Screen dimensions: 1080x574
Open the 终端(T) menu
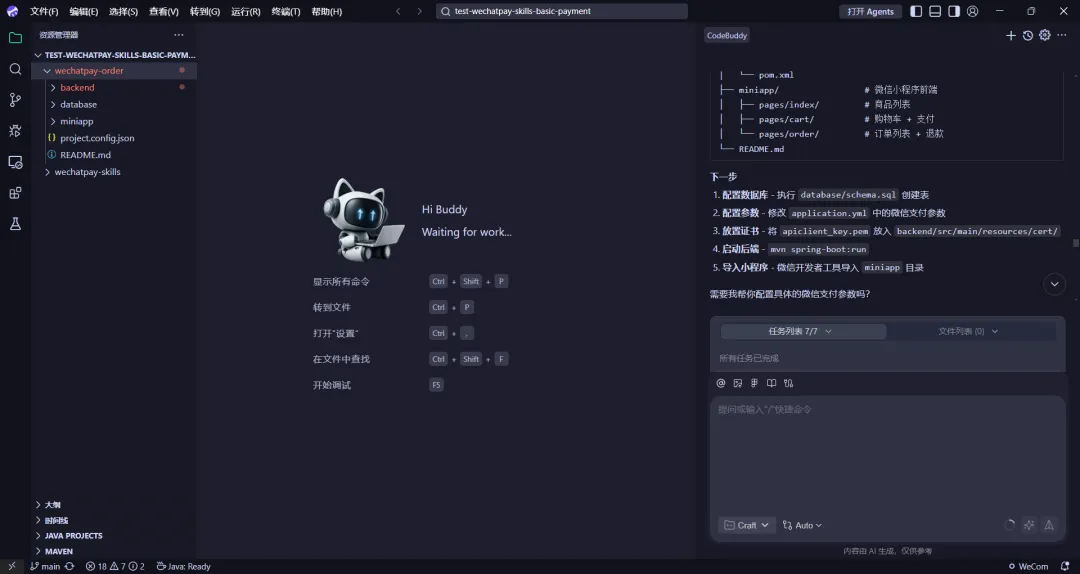click(x=286, y=11)
